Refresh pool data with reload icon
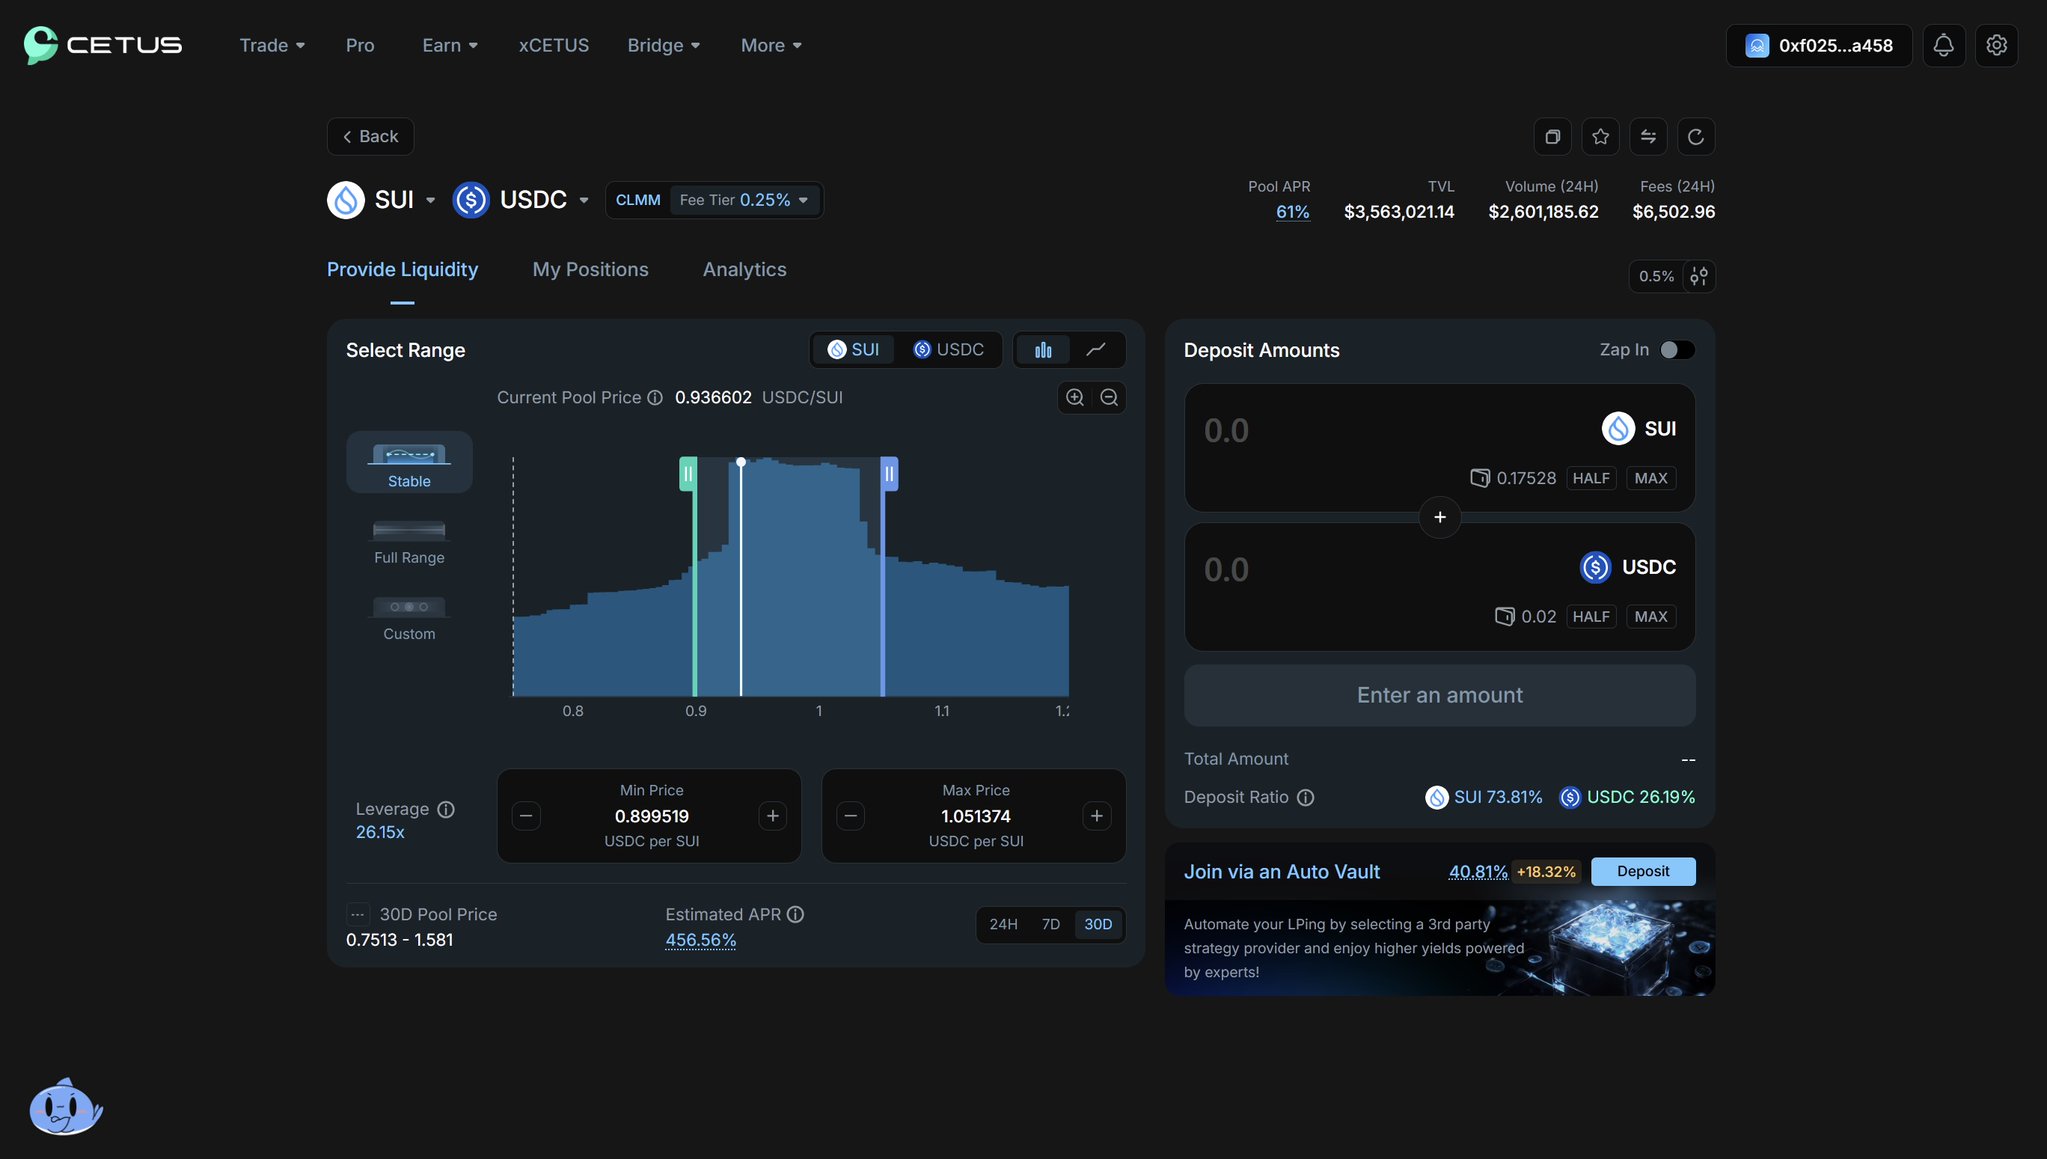The height and width of the screenshot is (1159, 2047). tap(1696, 137)
